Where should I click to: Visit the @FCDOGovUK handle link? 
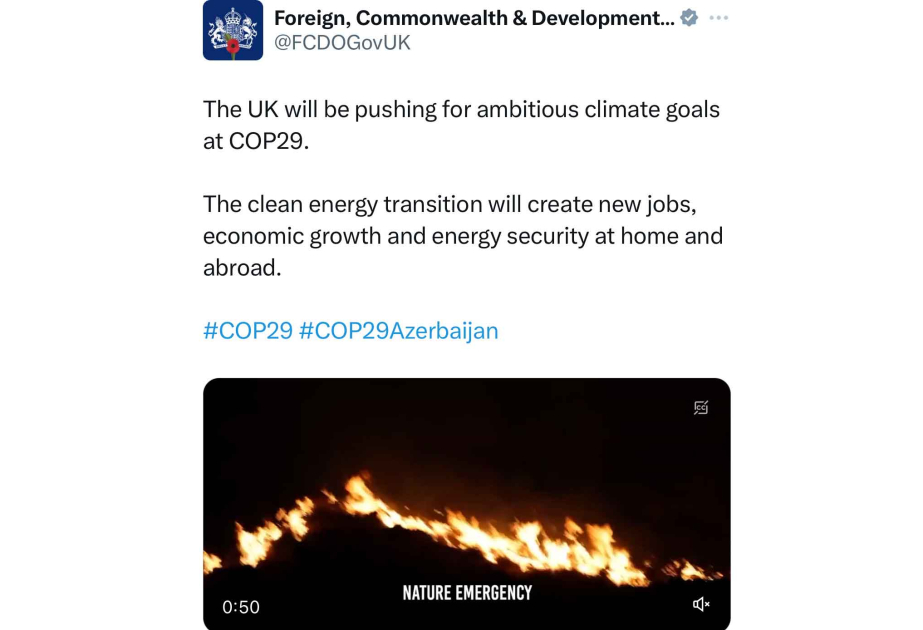pos(342,43)
